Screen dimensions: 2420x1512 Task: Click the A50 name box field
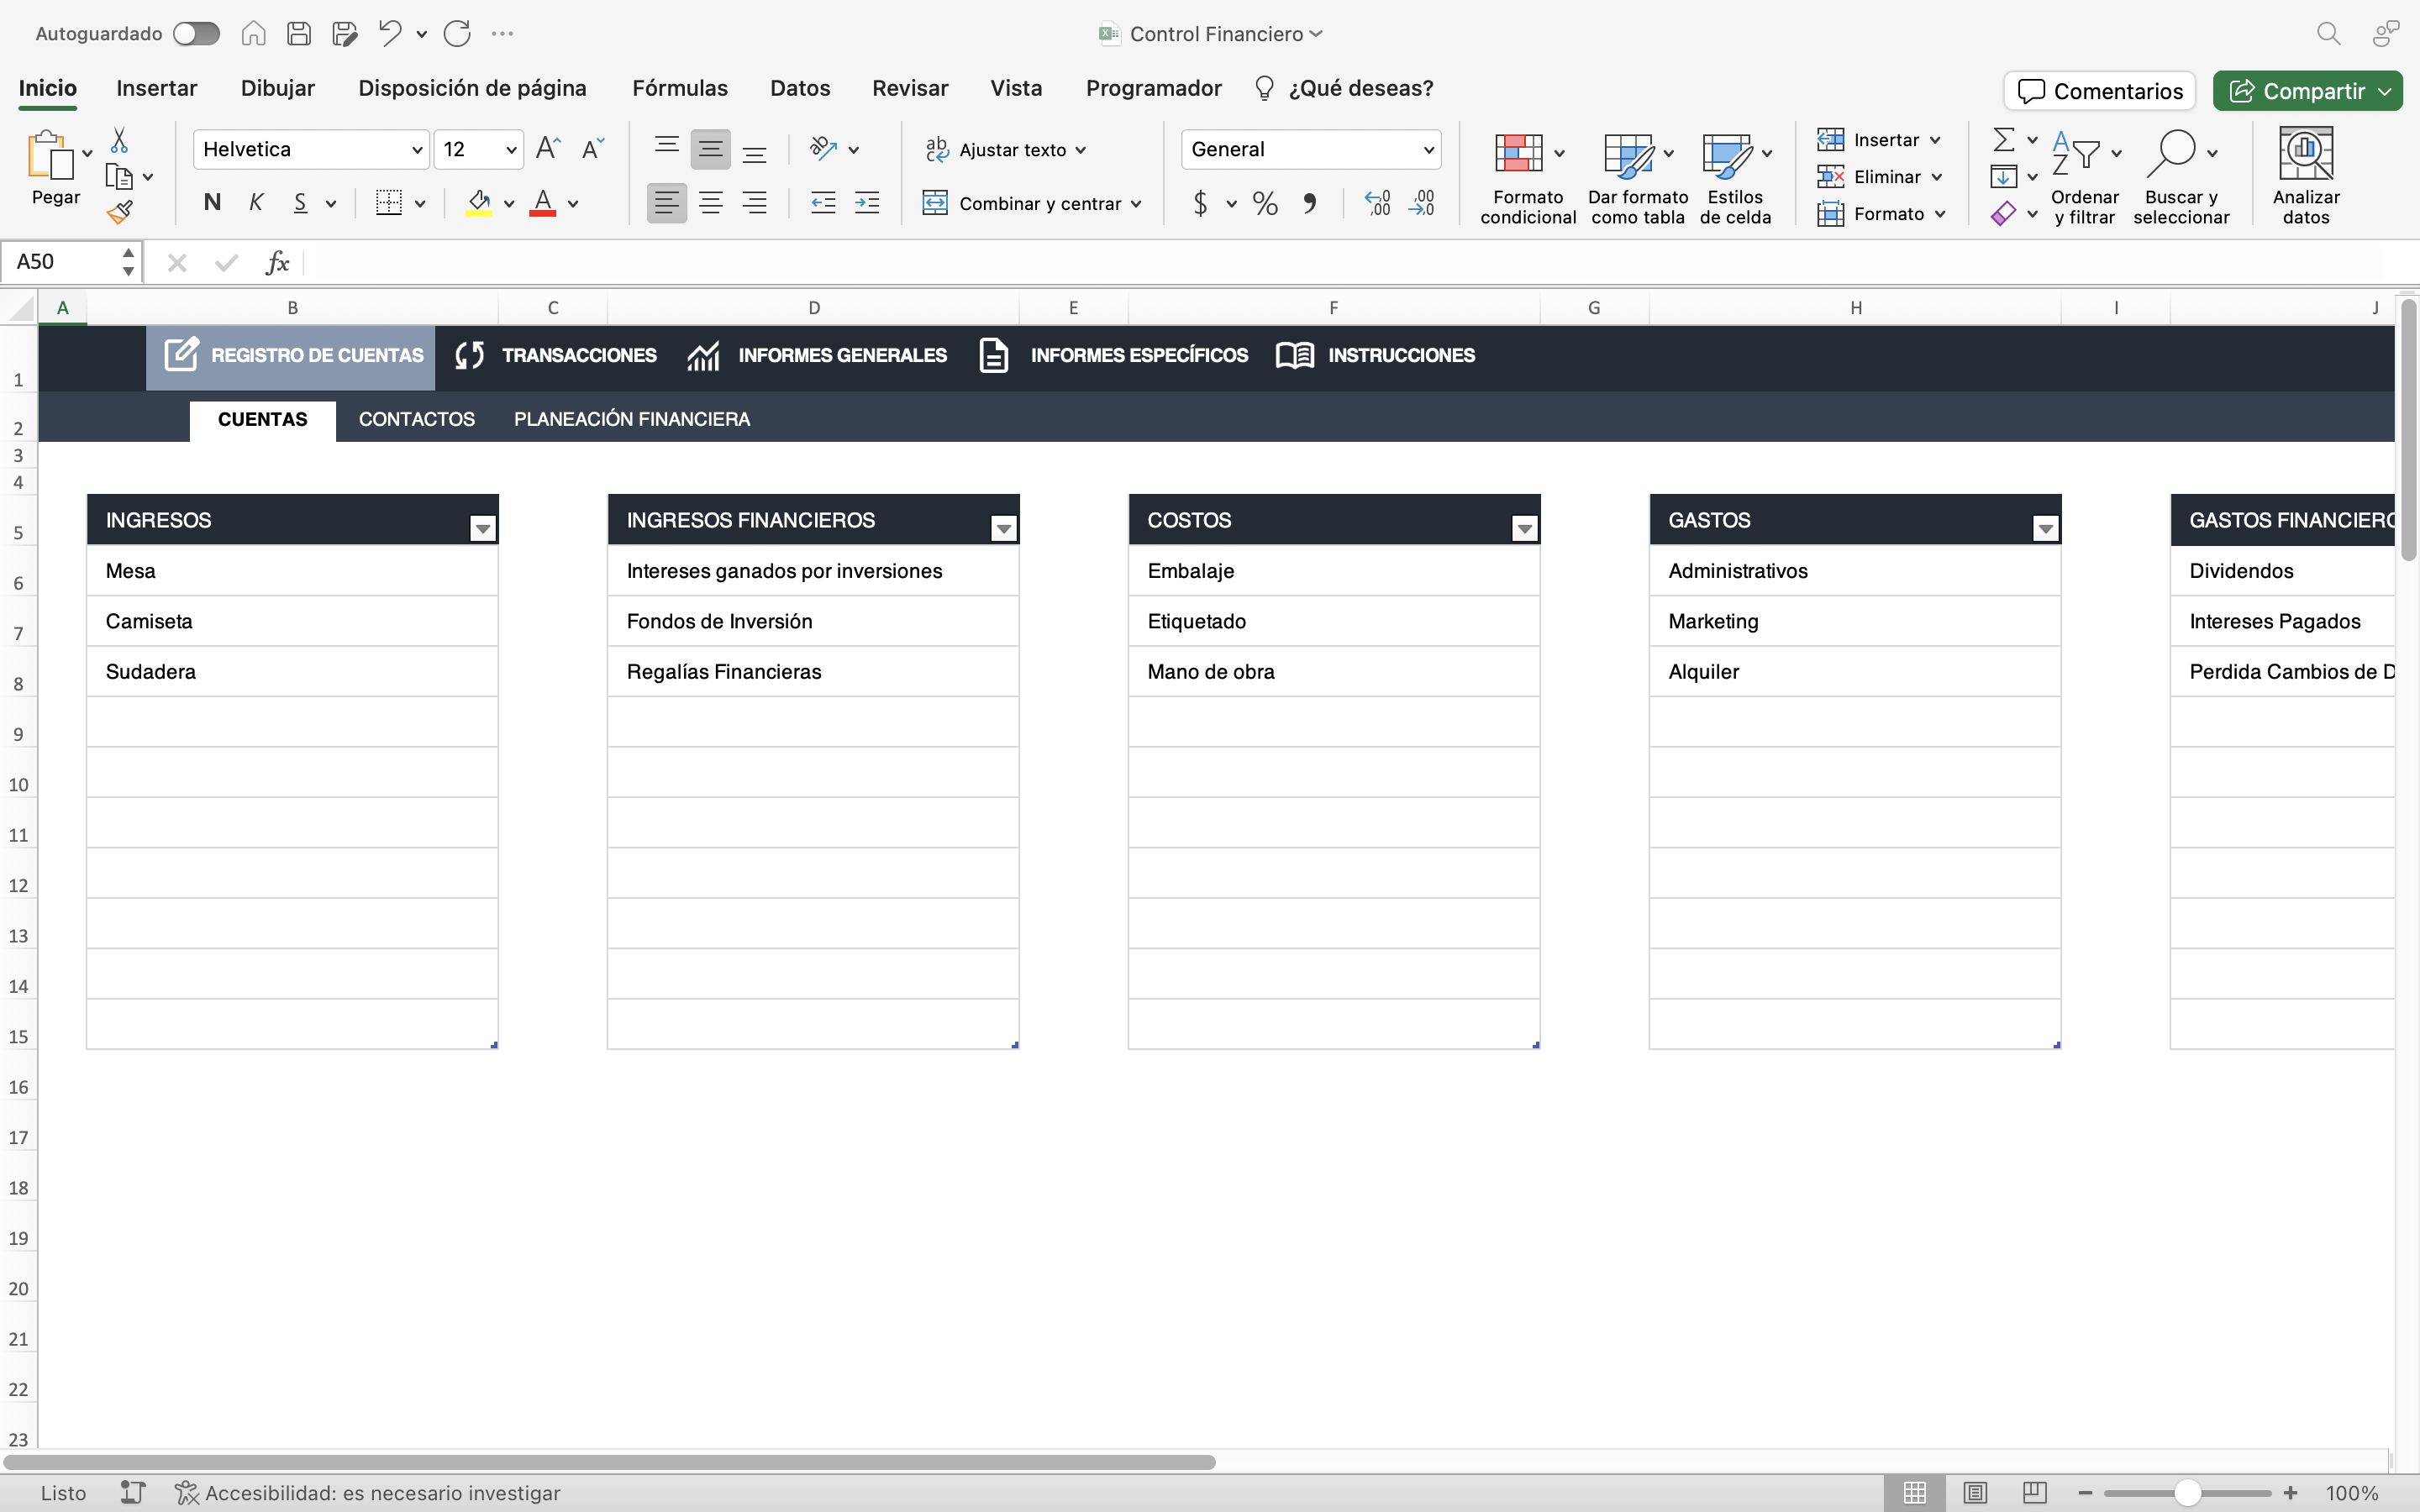point(62,262)
